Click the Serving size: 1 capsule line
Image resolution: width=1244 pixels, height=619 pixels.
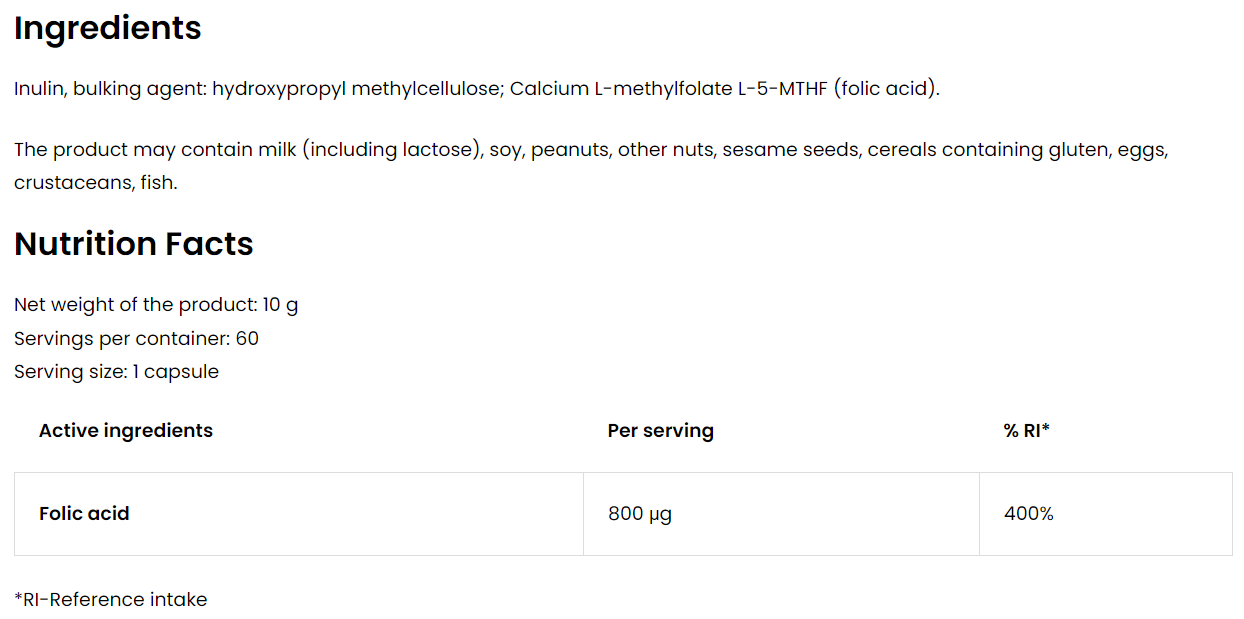coord(117,372)
